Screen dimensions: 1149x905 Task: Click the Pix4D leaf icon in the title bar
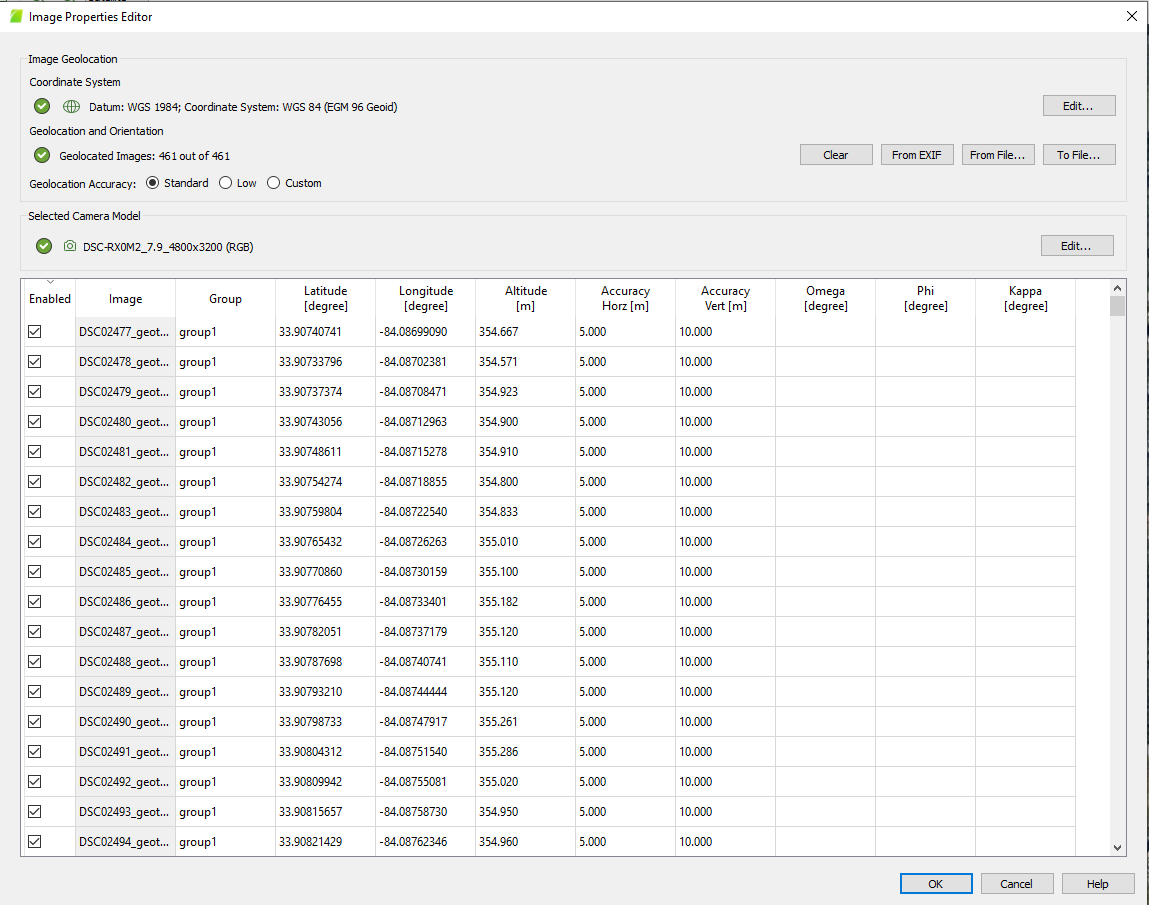coord(14,16)
